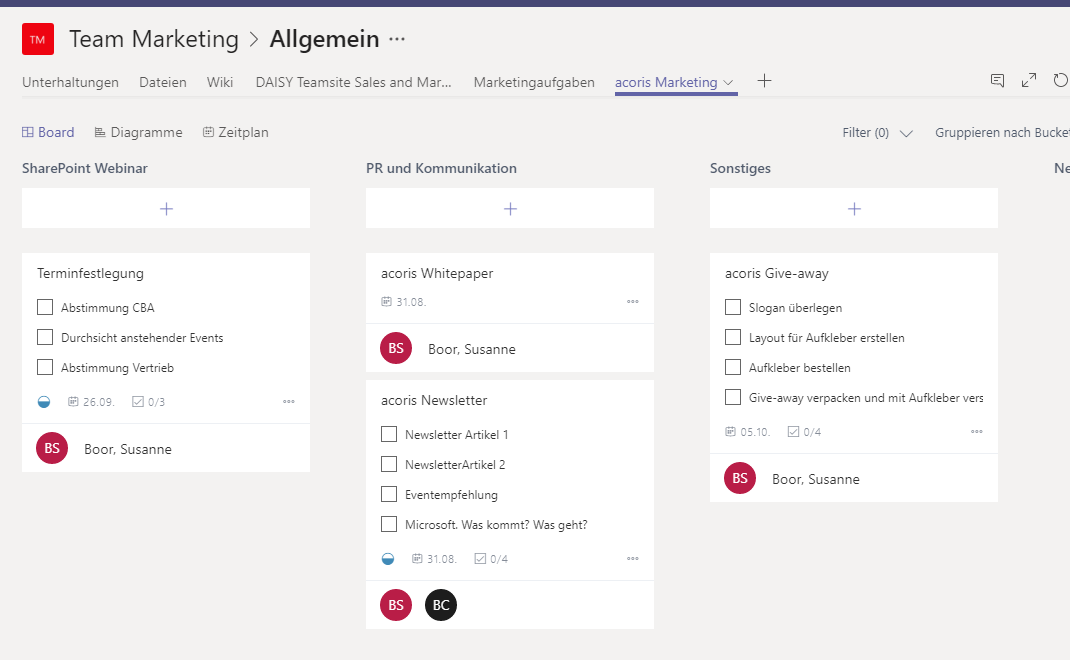Click the red TM team avatar
This screenshot has height=660, width=1070.
coord(38,39)
